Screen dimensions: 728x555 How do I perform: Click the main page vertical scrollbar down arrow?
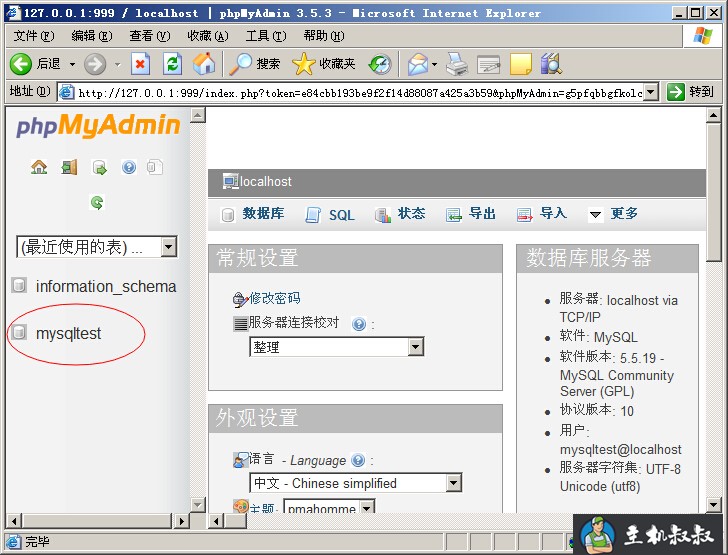pos(714,505)
